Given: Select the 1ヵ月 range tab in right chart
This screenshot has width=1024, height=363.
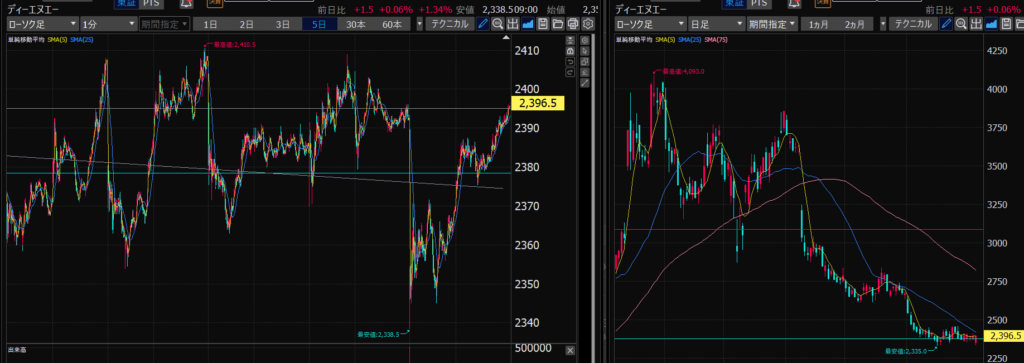Looking at the screenshot, I should click(820, 24).
